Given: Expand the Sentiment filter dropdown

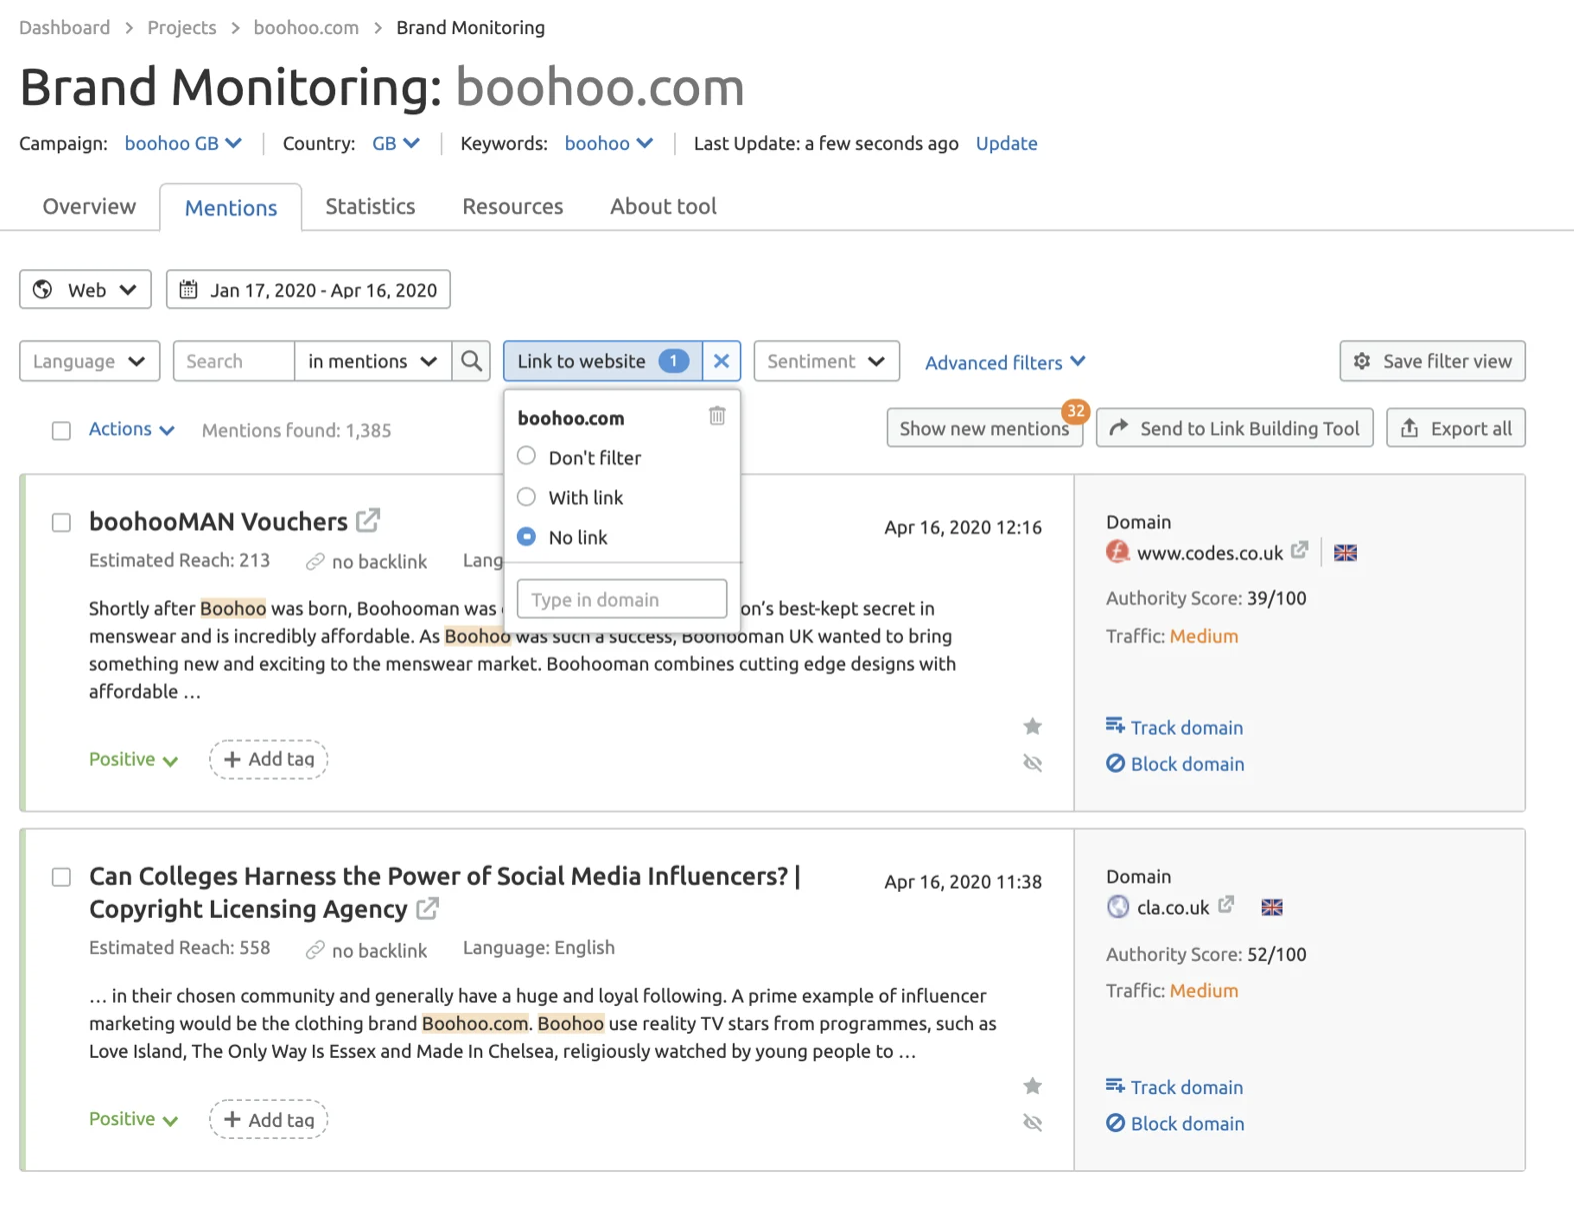Looking at the screenshot, I should (826, 361).
